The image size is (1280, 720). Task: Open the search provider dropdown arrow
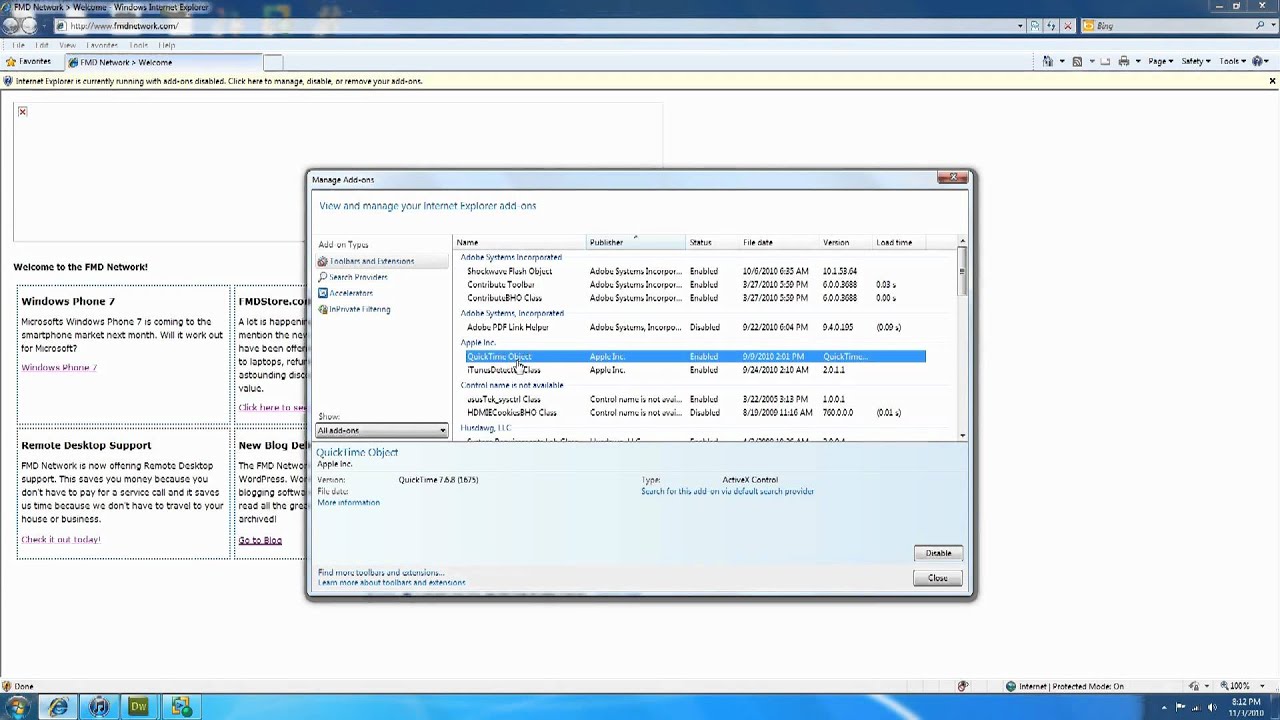(1273, 26)
